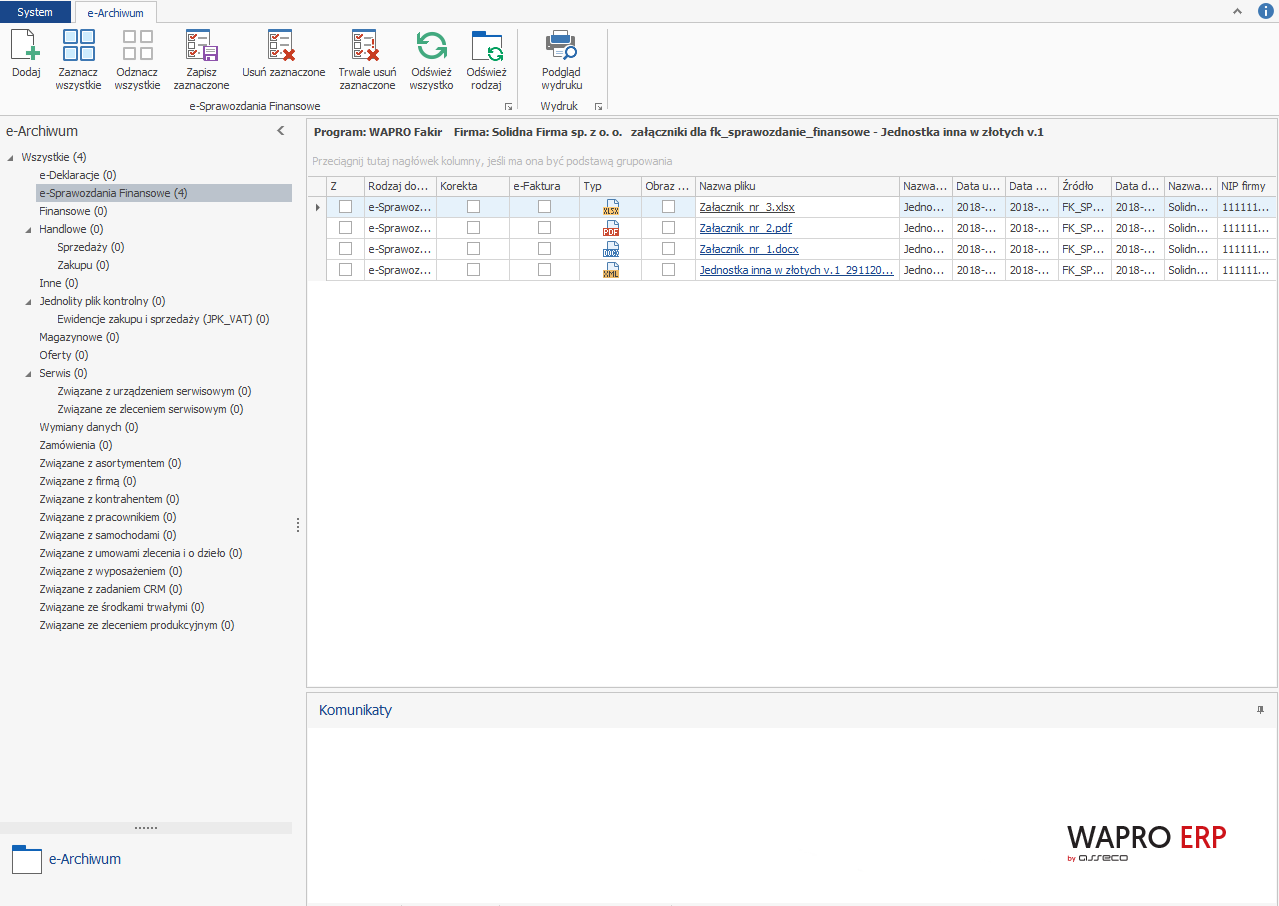The height and width of the screenshot is (906, 1279).
Task: Click the Korekta column header
Action: (472, 186)
